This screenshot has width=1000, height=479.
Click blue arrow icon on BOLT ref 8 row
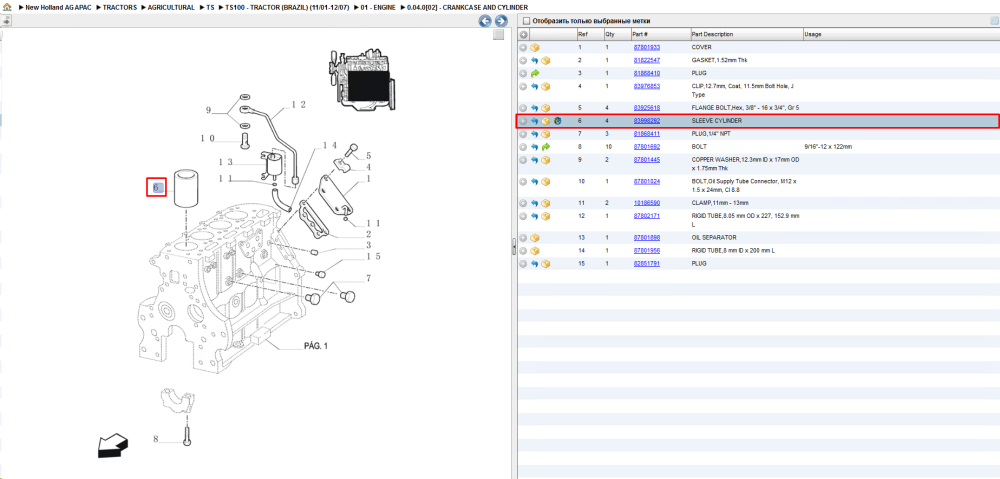(534, 147)
